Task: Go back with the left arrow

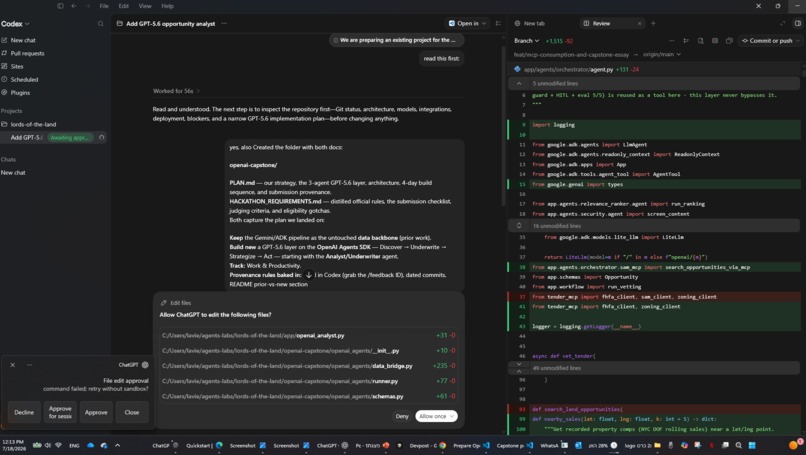Action: (x=74, y=6)
